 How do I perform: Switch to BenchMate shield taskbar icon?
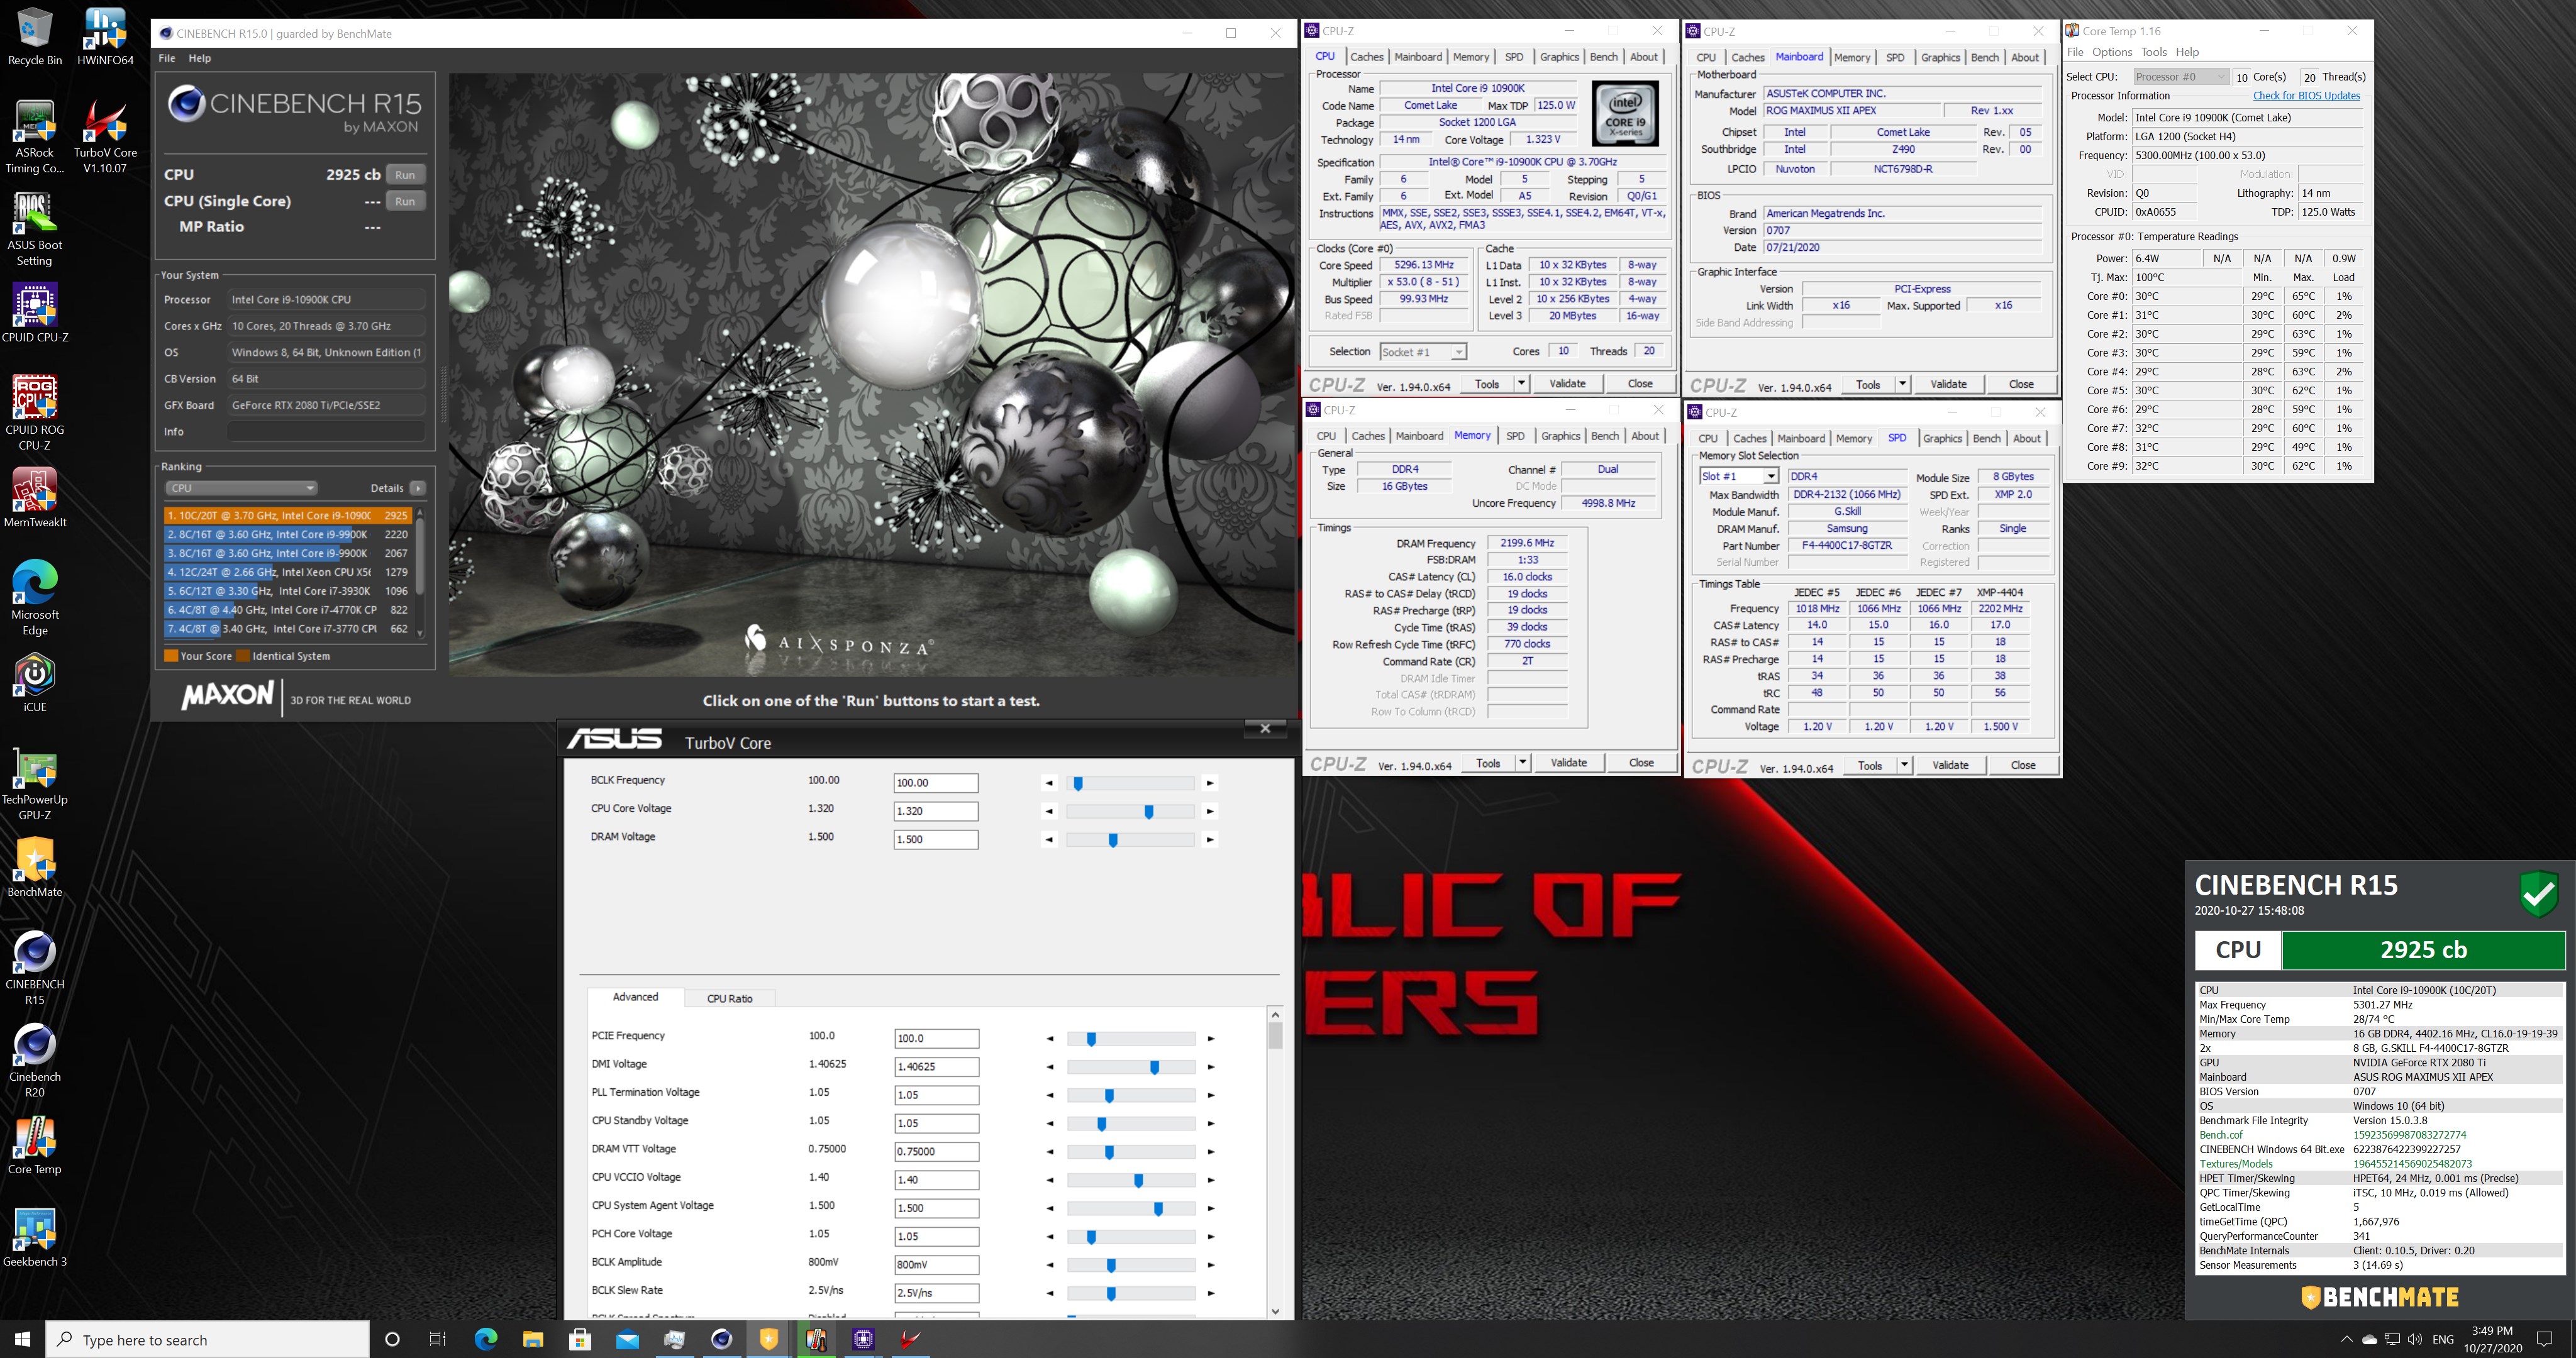click(768, 1339)
